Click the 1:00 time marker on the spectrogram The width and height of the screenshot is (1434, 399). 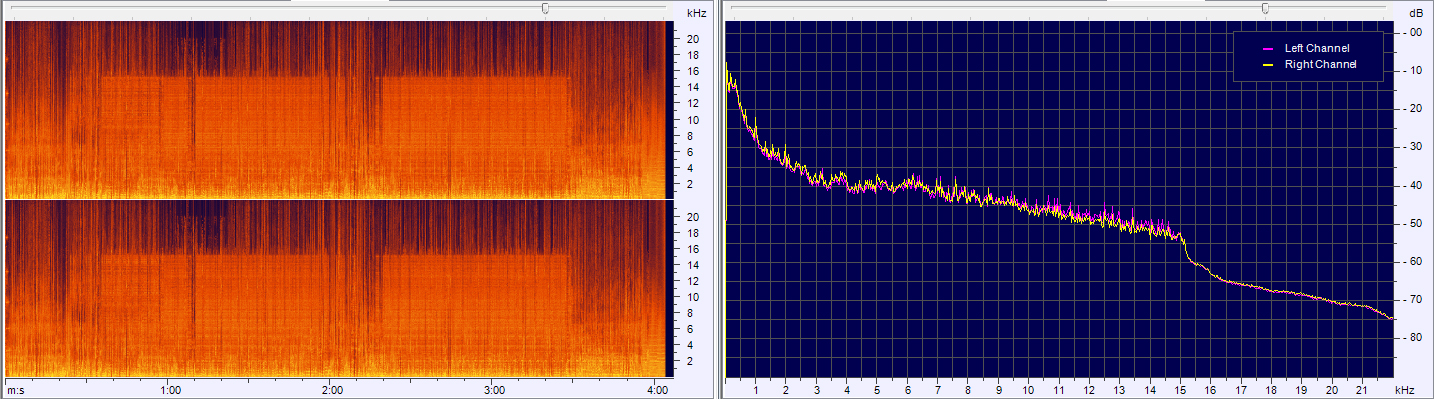pyautogui.click(x=171, y=389)
